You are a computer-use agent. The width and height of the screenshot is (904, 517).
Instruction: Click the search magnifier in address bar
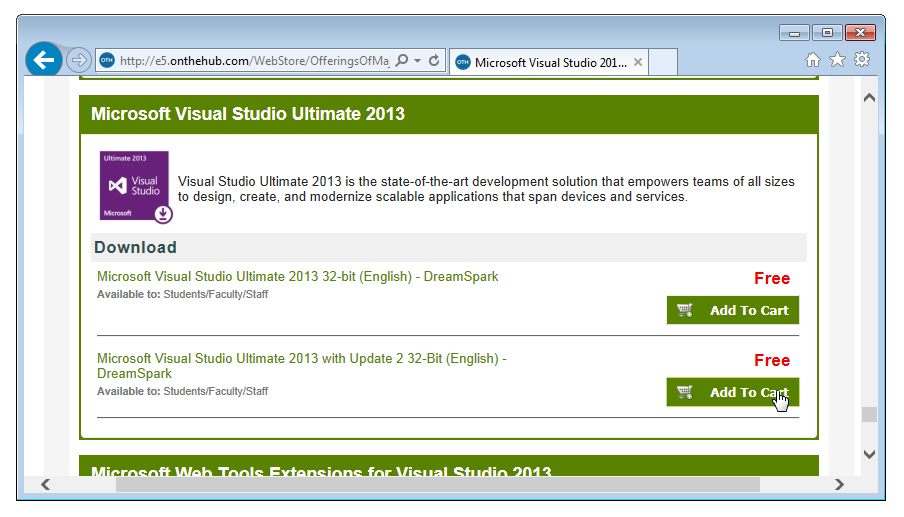coord(402,60)
